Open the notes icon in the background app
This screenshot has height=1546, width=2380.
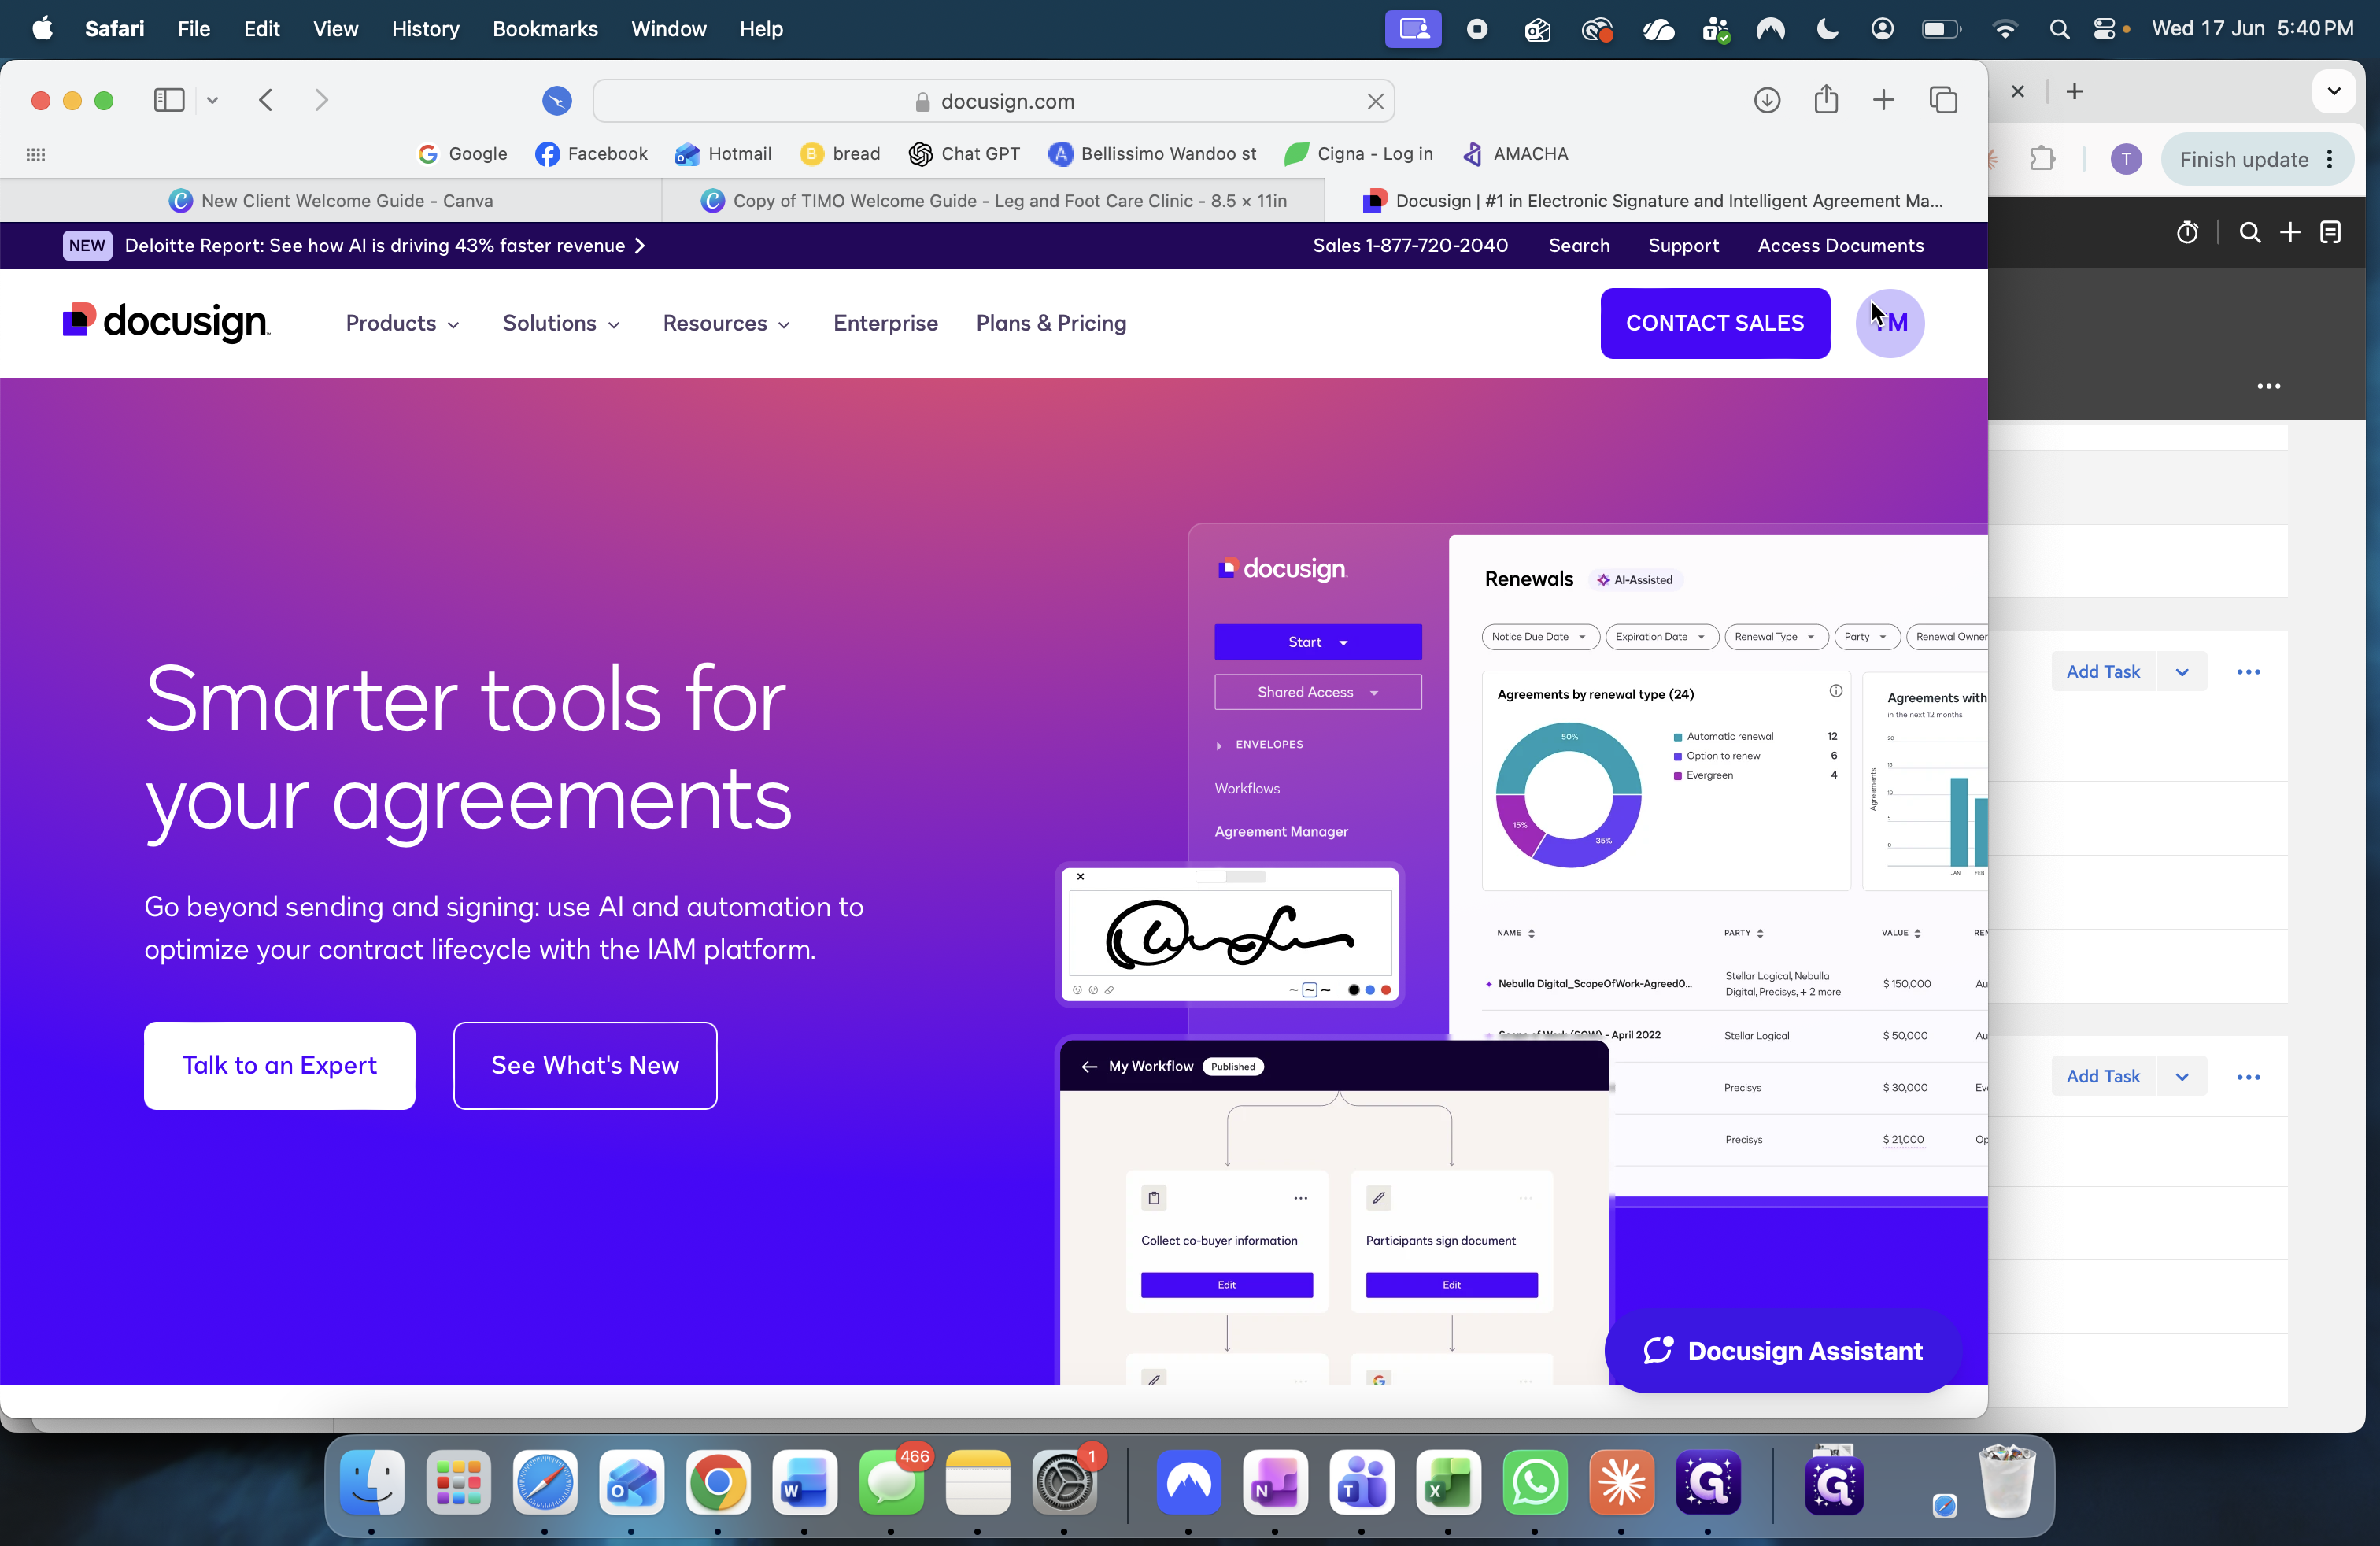pos(2331,233)
